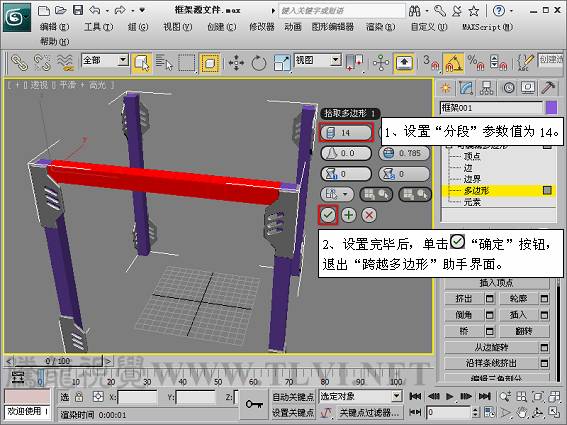Viewport: 567px width, 425px height.
Task: Toggle 自动关键点 auto key mode
Action: click(x=293, y=397)
